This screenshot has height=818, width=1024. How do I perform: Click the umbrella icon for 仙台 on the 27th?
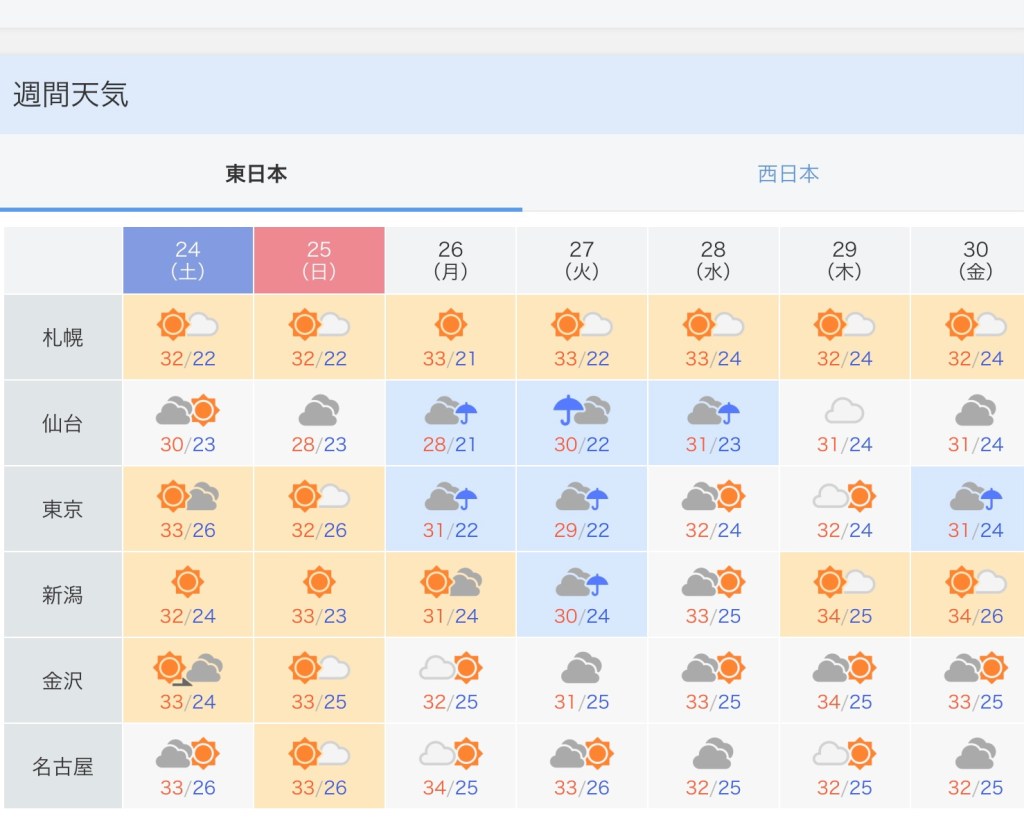point(581,410)
